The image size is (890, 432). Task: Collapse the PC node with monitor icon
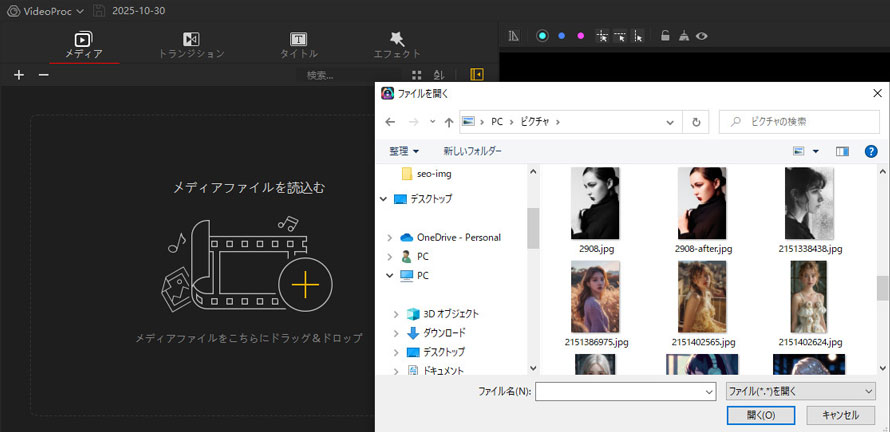pos(389,275)
